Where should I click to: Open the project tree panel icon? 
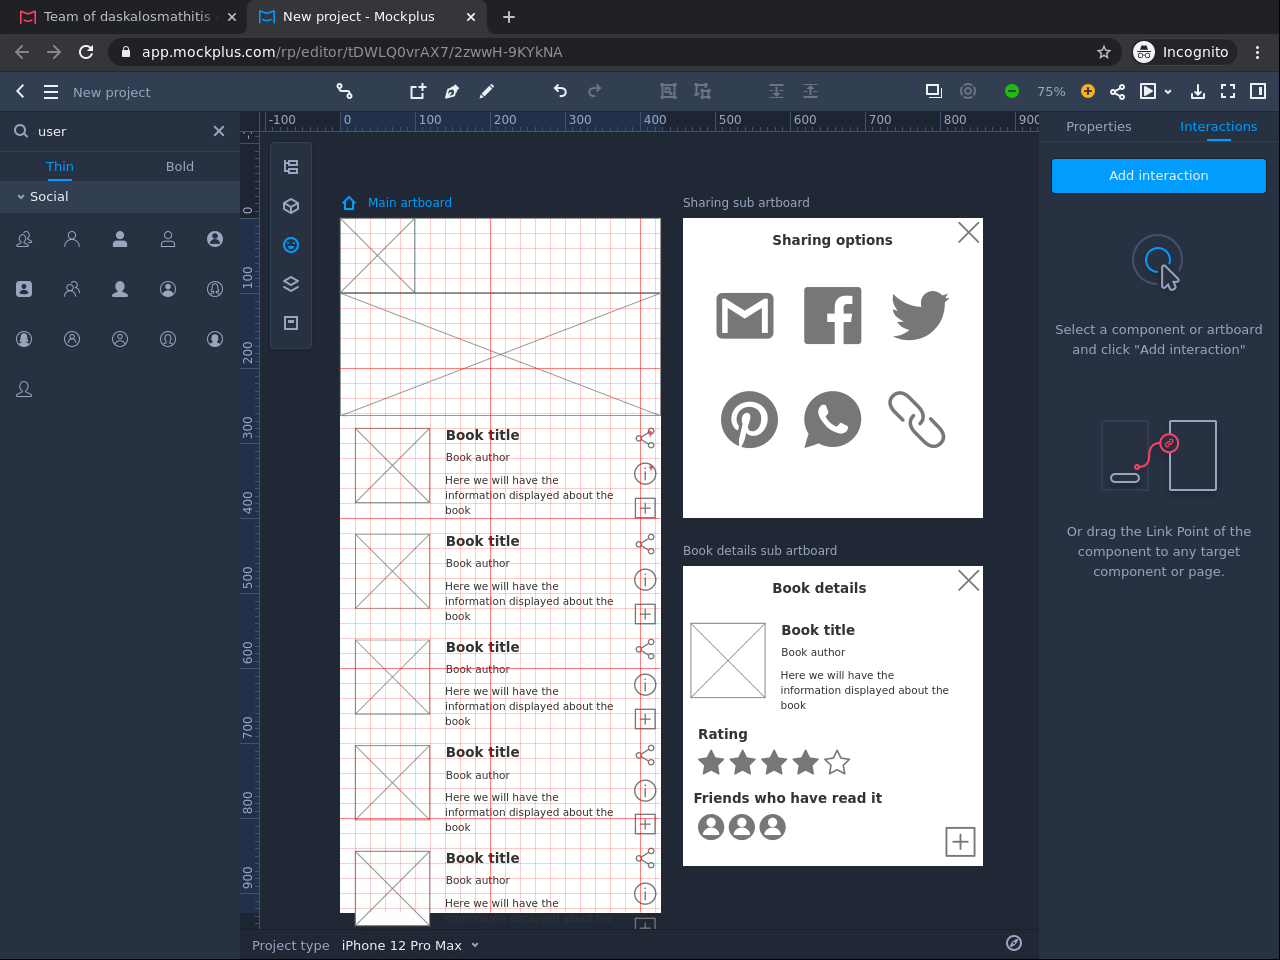[291, 167]
